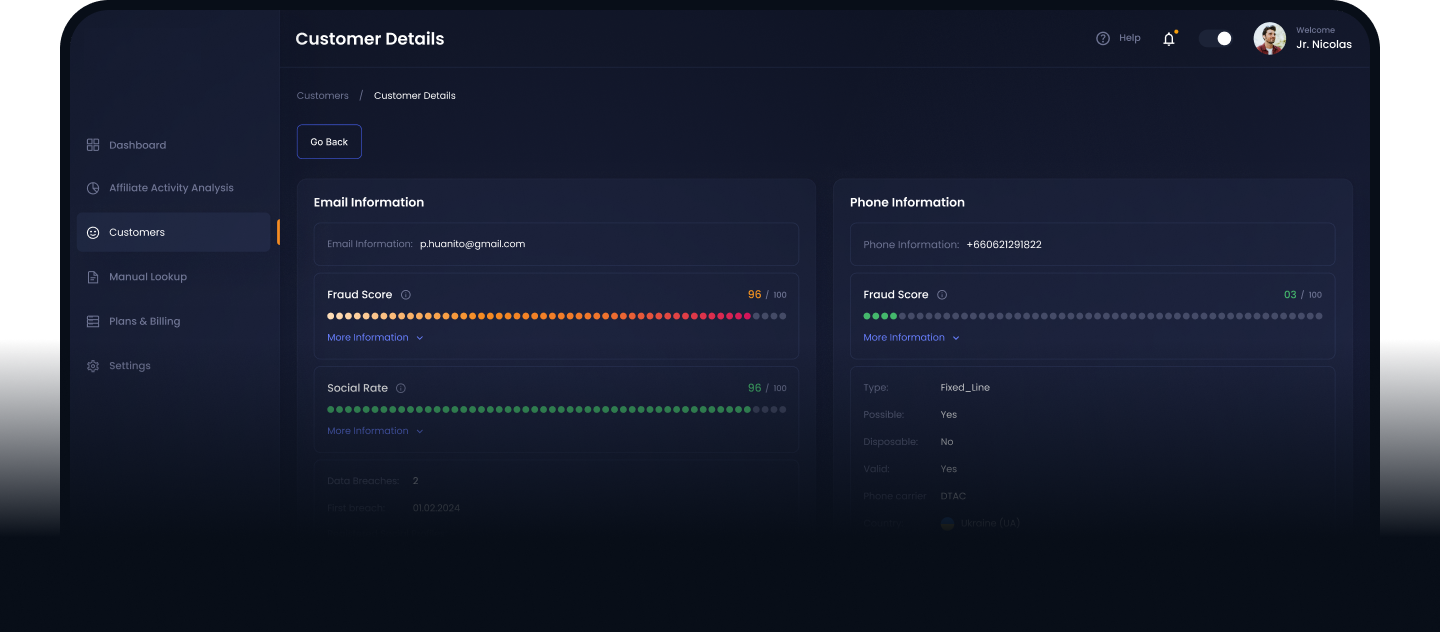
Task: Open Jr. Nicolas profile avatar
Action: (x=1269, y=38)
